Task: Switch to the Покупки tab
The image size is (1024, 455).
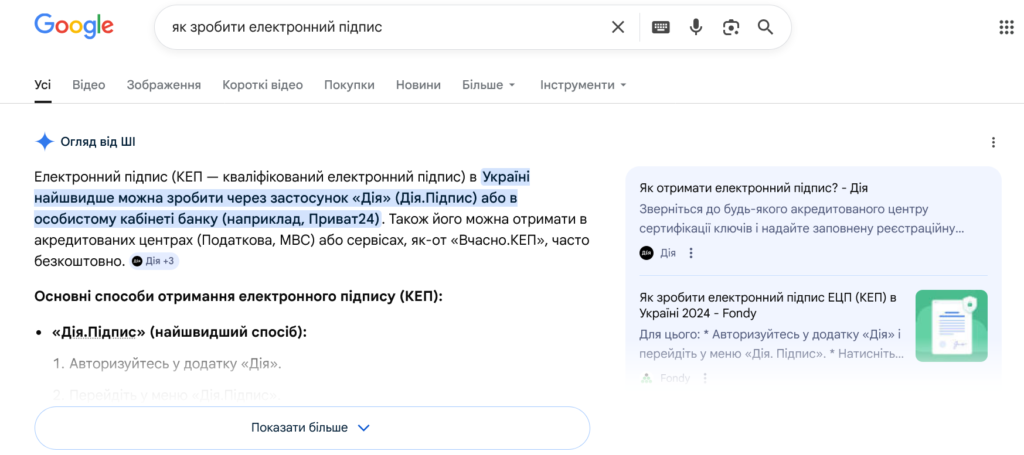Action: pos(349,85)
